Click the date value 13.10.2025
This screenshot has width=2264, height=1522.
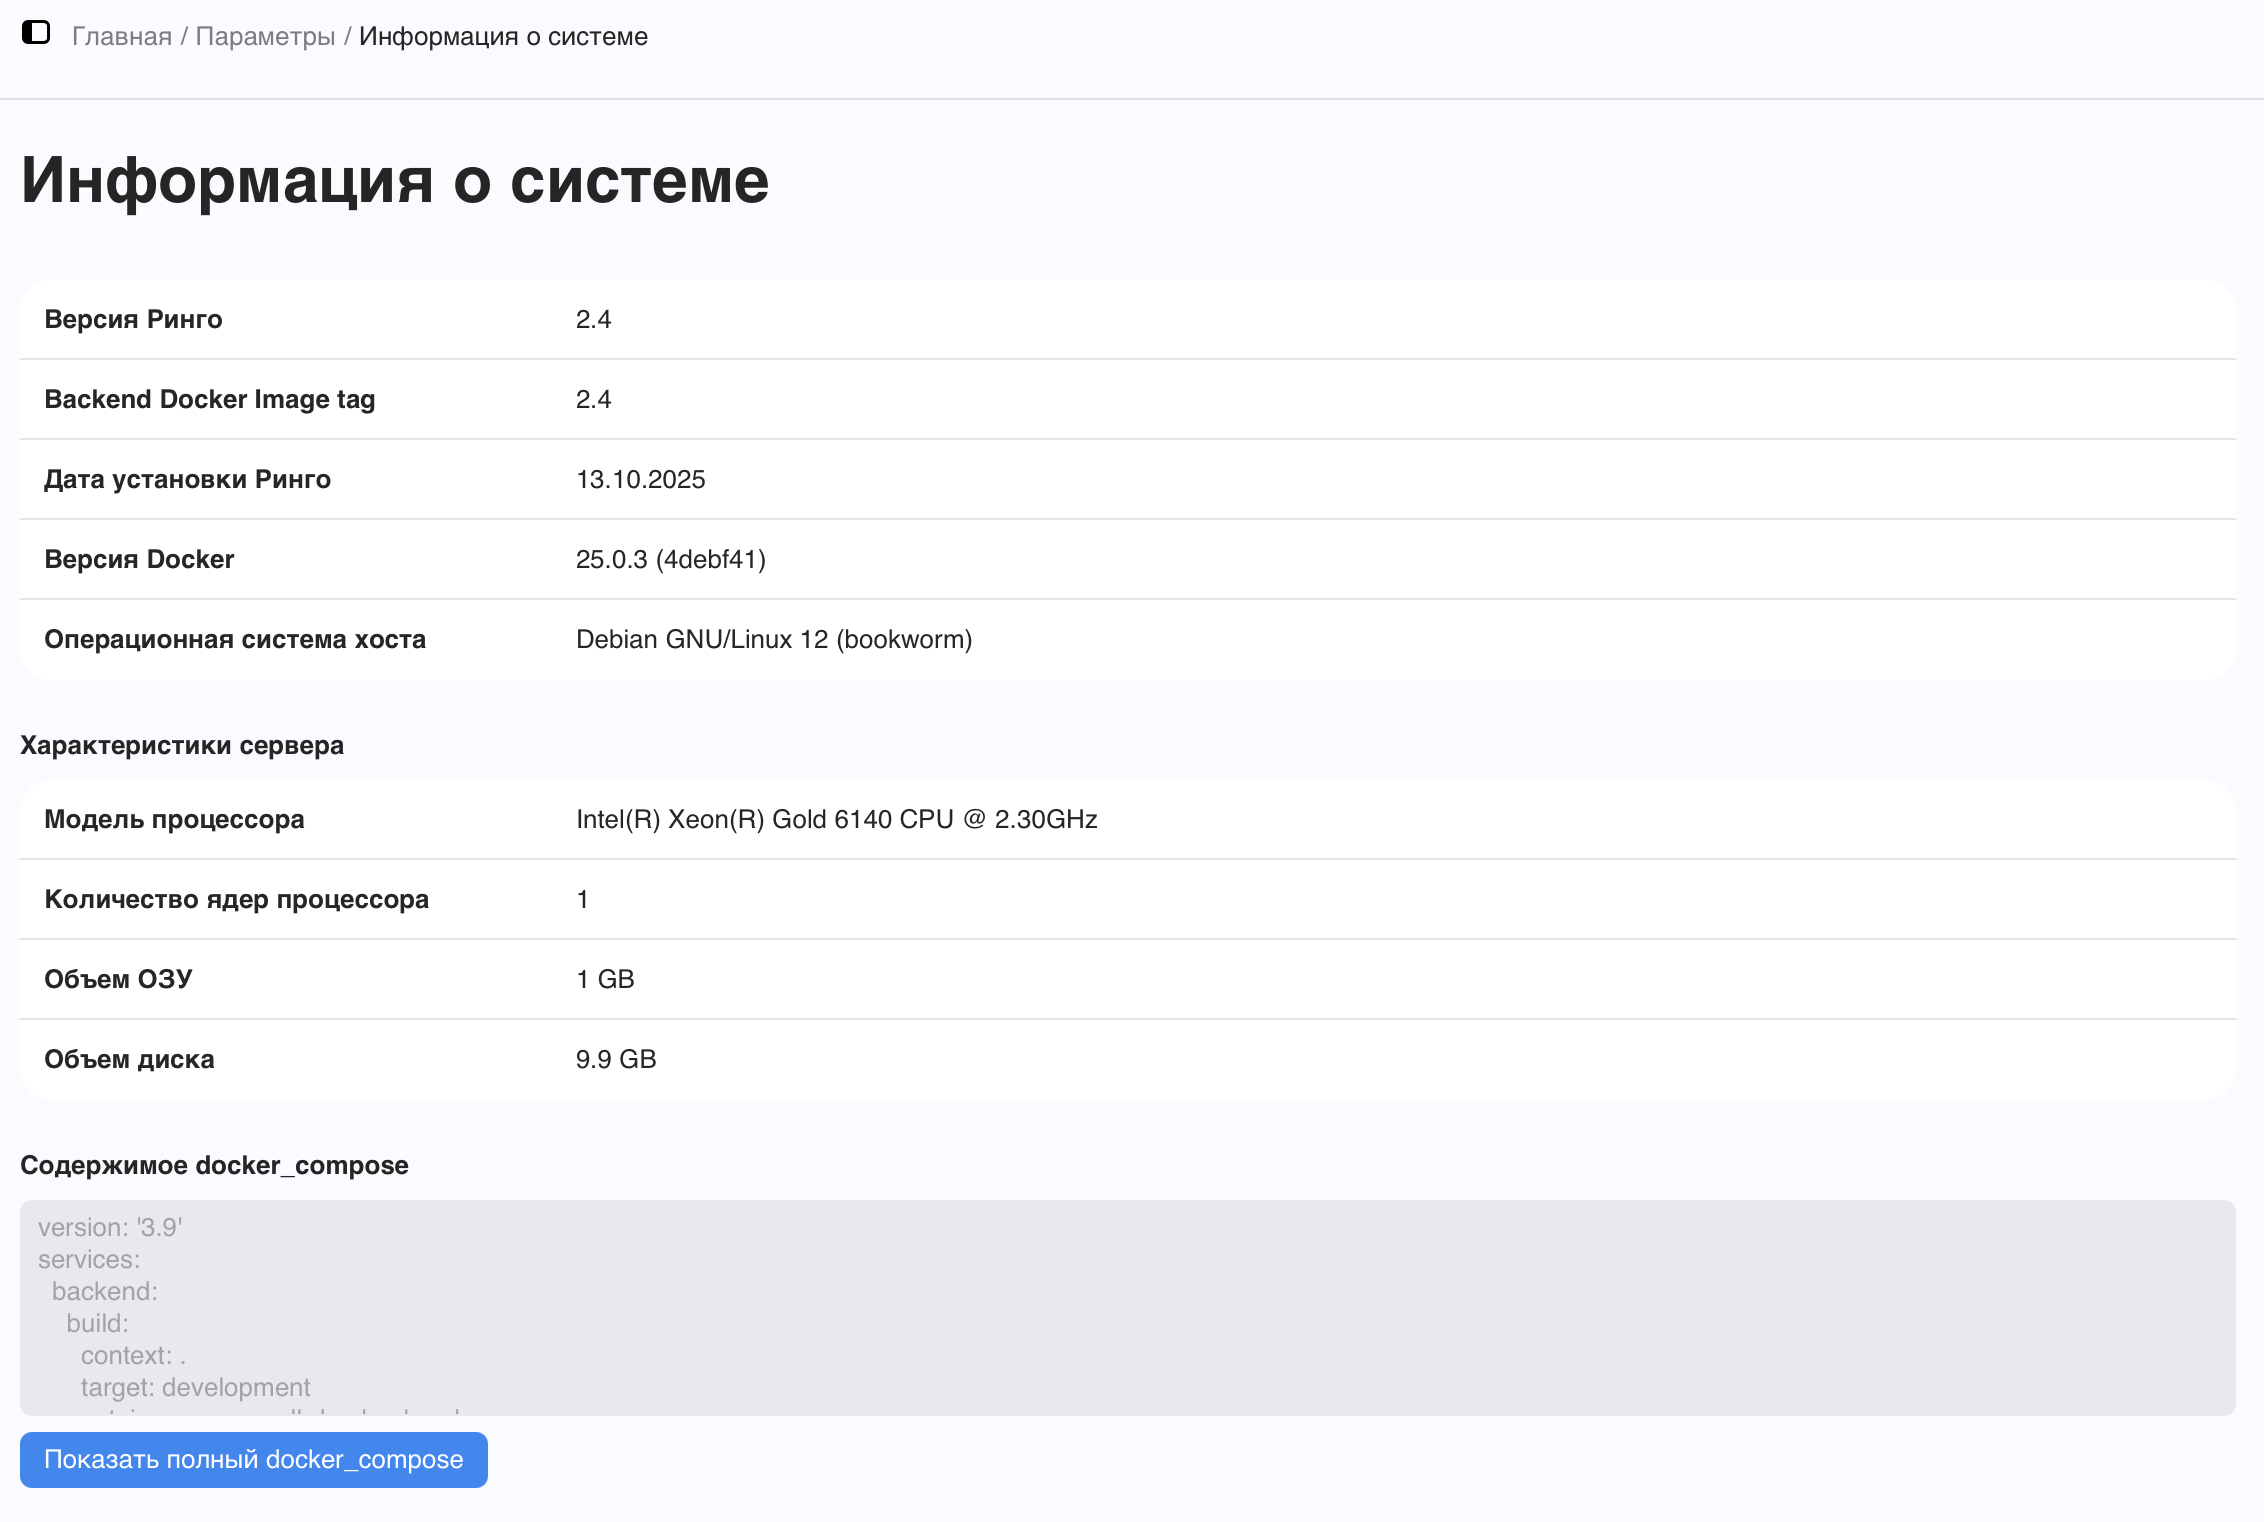point(640,479)
